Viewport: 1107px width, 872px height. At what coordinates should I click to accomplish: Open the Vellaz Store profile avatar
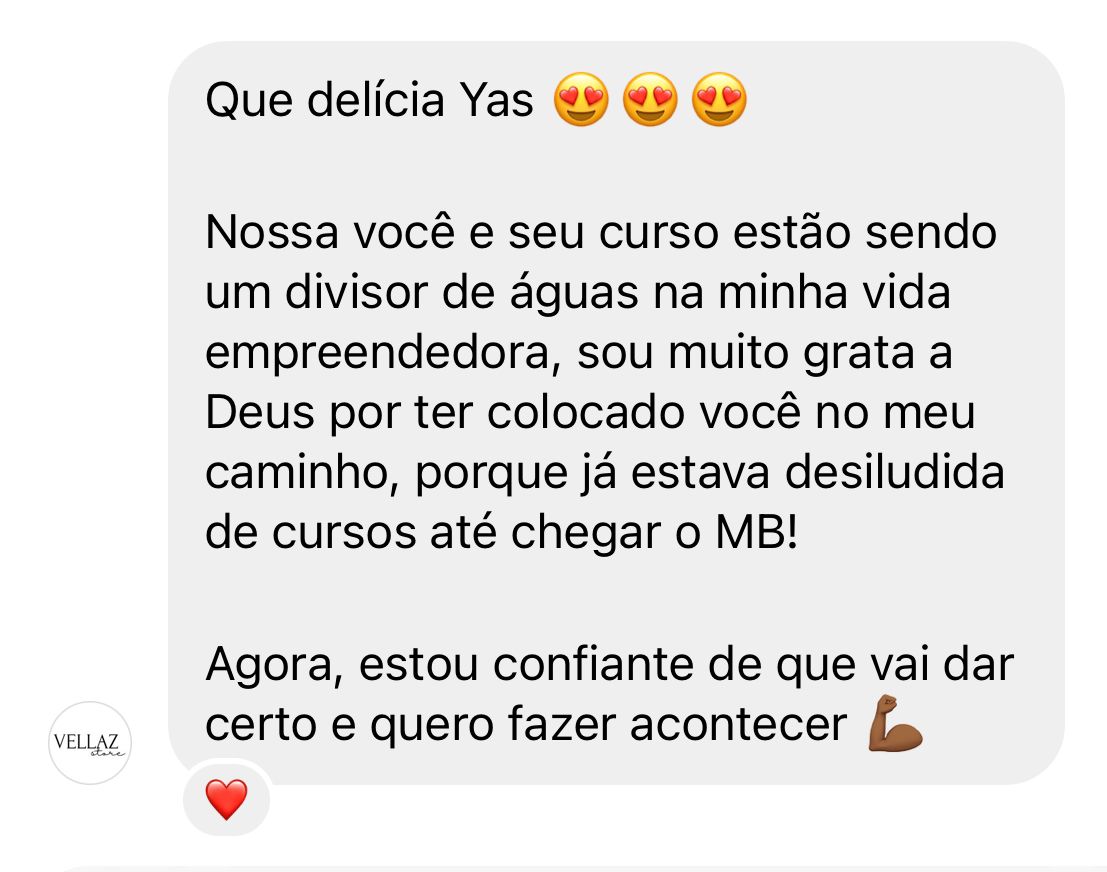tap(90, 742)
